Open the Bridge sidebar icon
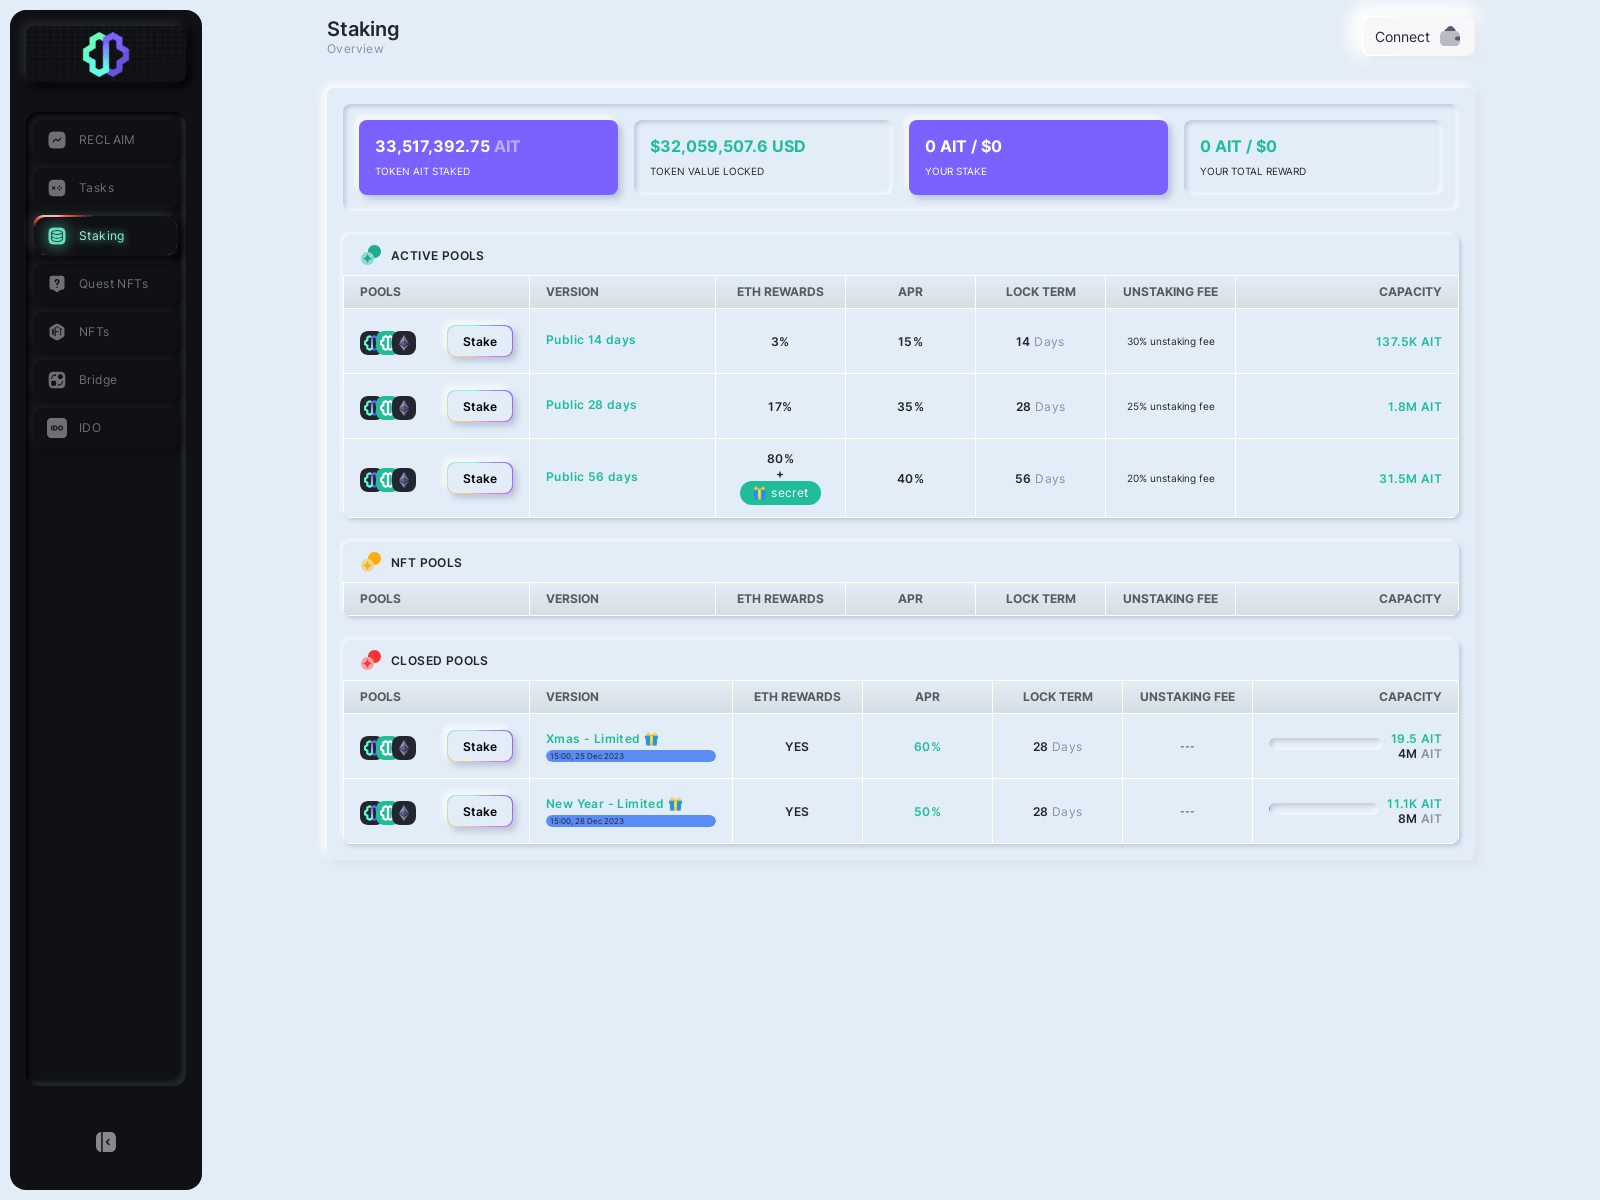This screenshot has width=1600, height=1200. point(57,380)
